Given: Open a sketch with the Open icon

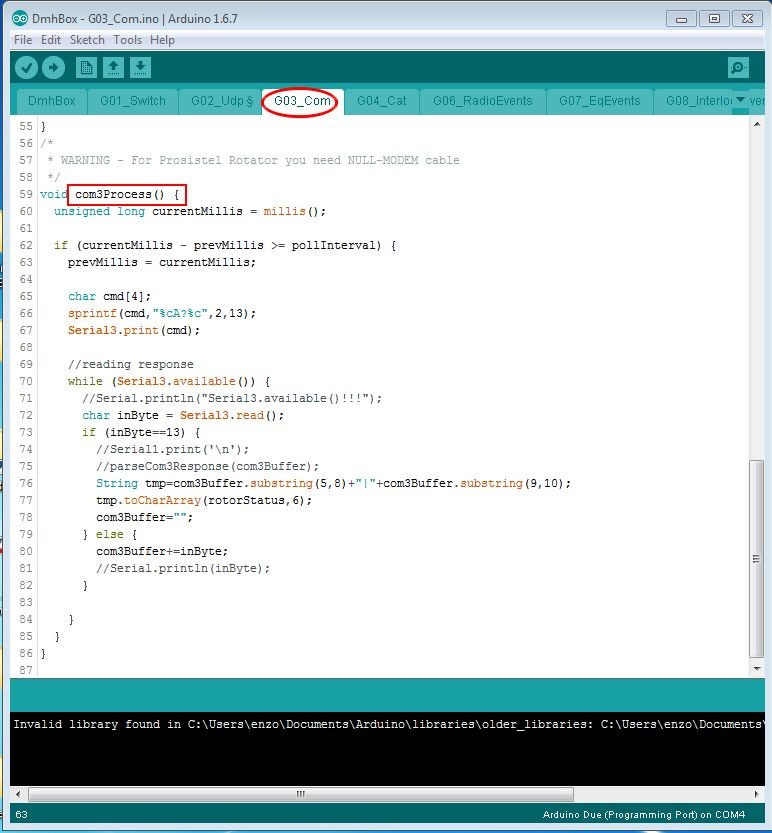Looking at the screenshot, I should click(113, 67).
